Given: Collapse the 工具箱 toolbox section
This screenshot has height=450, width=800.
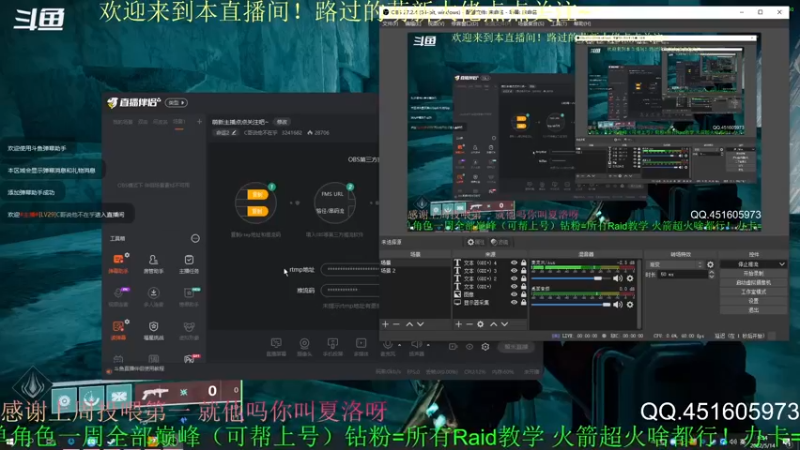Looking at the screenshot, I should pyautogui.click(x=195, y=238).
